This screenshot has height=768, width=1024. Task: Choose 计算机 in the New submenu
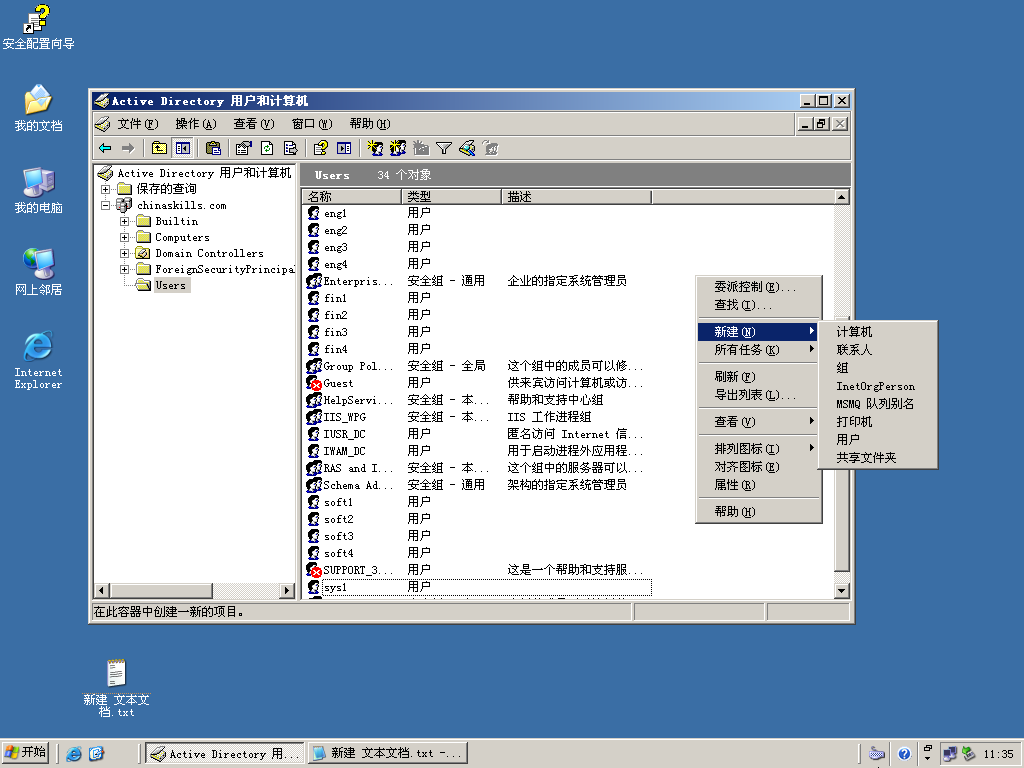tap(877, 332)
